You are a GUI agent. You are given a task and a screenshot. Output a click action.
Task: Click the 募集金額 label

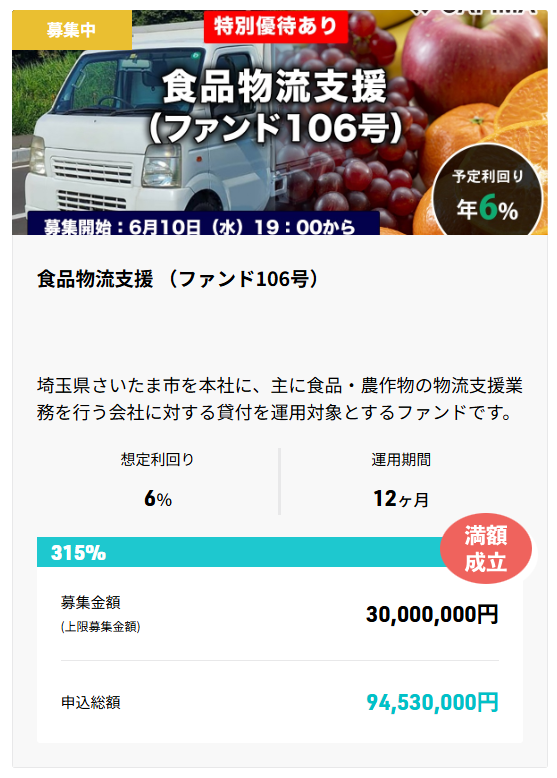click(91, 602)
